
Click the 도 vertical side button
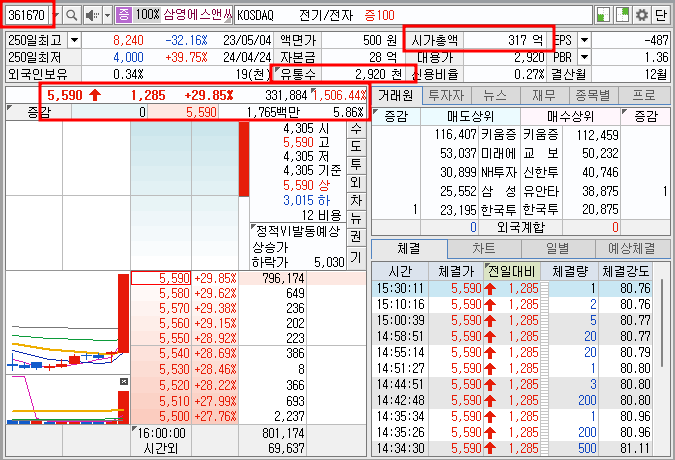pyautogui.click(x=356, y=146)
